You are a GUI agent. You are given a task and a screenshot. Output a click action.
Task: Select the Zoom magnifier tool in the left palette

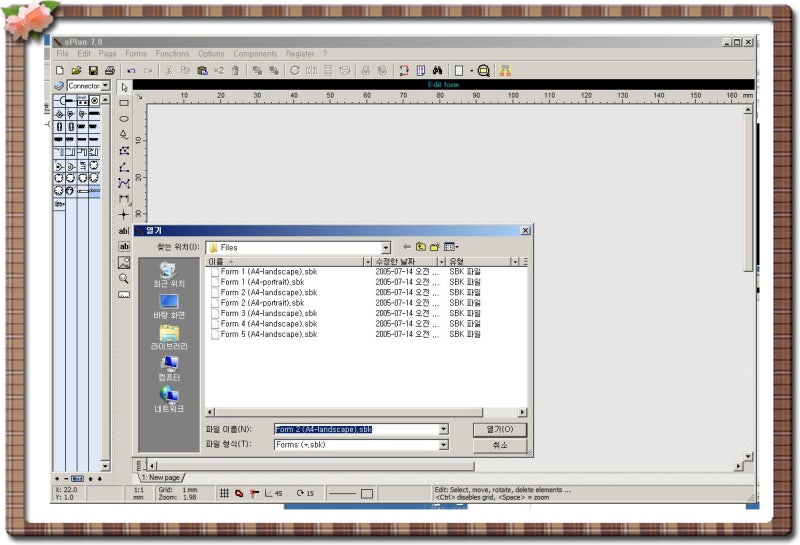[x=124, y=279]
